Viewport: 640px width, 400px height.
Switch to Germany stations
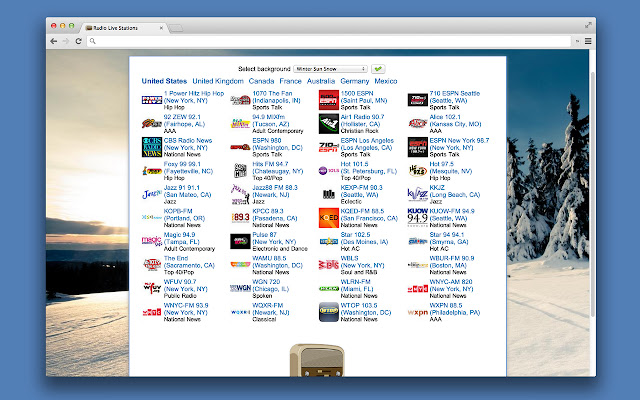click(x=355, y=81)
